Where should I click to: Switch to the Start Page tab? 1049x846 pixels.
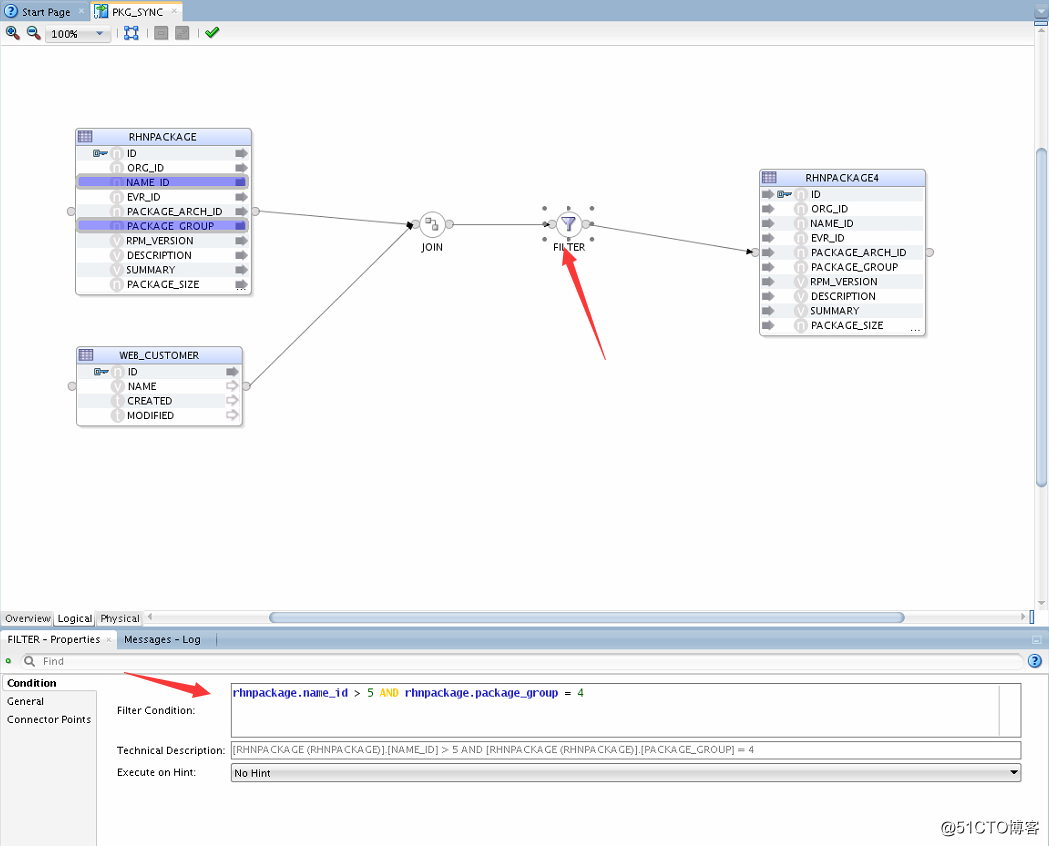tap(45, 12)
